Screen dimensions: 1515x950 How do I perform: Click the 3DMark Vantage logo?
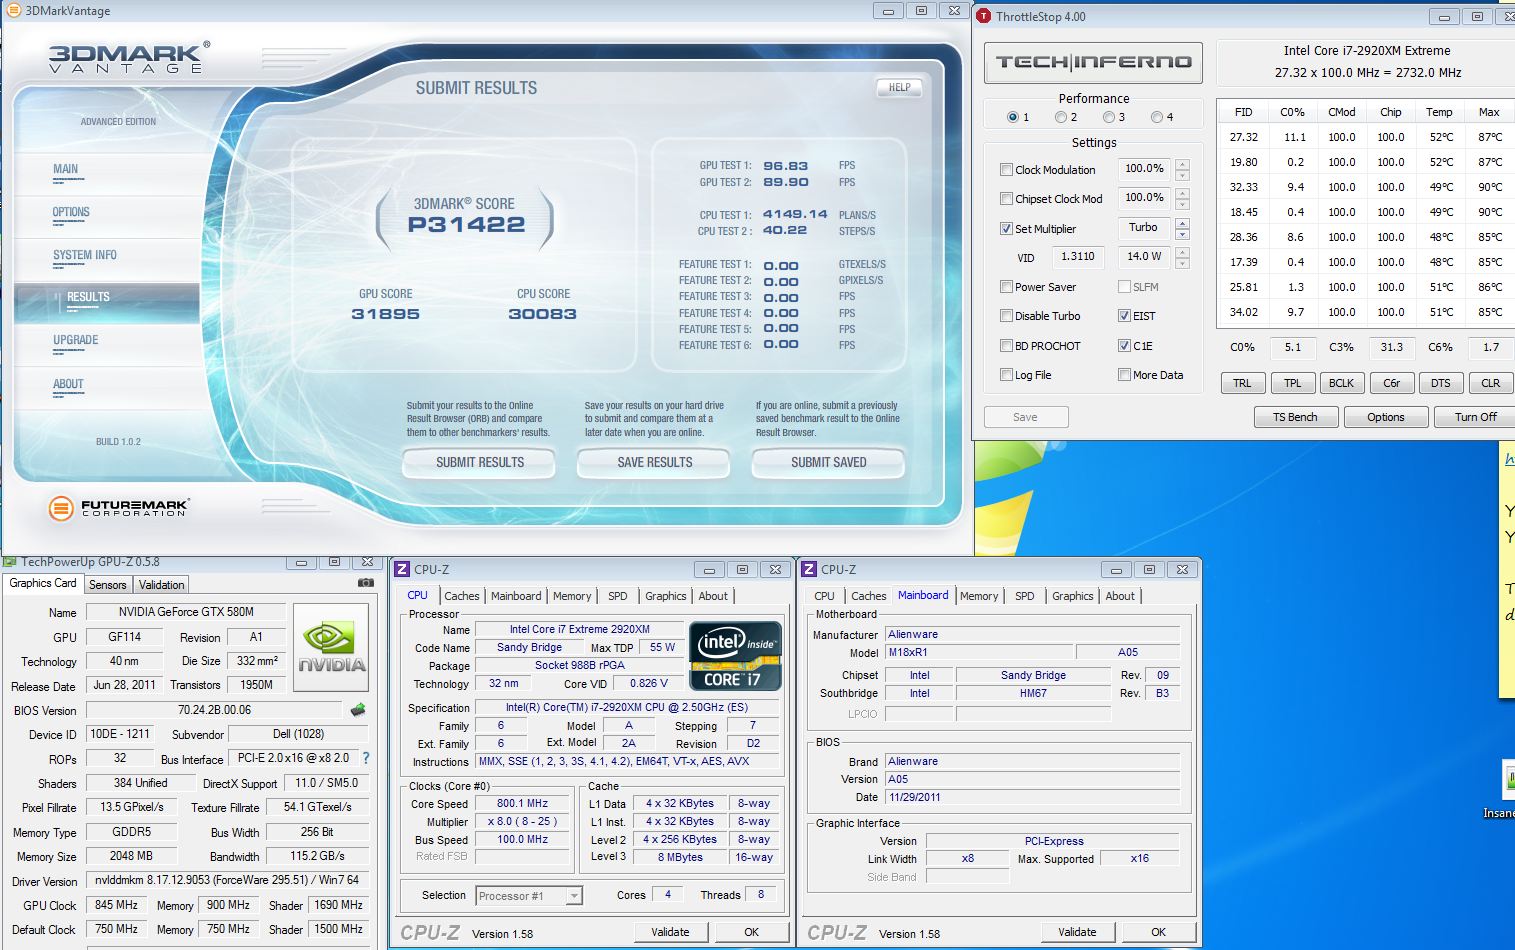[x=129, y=58]
